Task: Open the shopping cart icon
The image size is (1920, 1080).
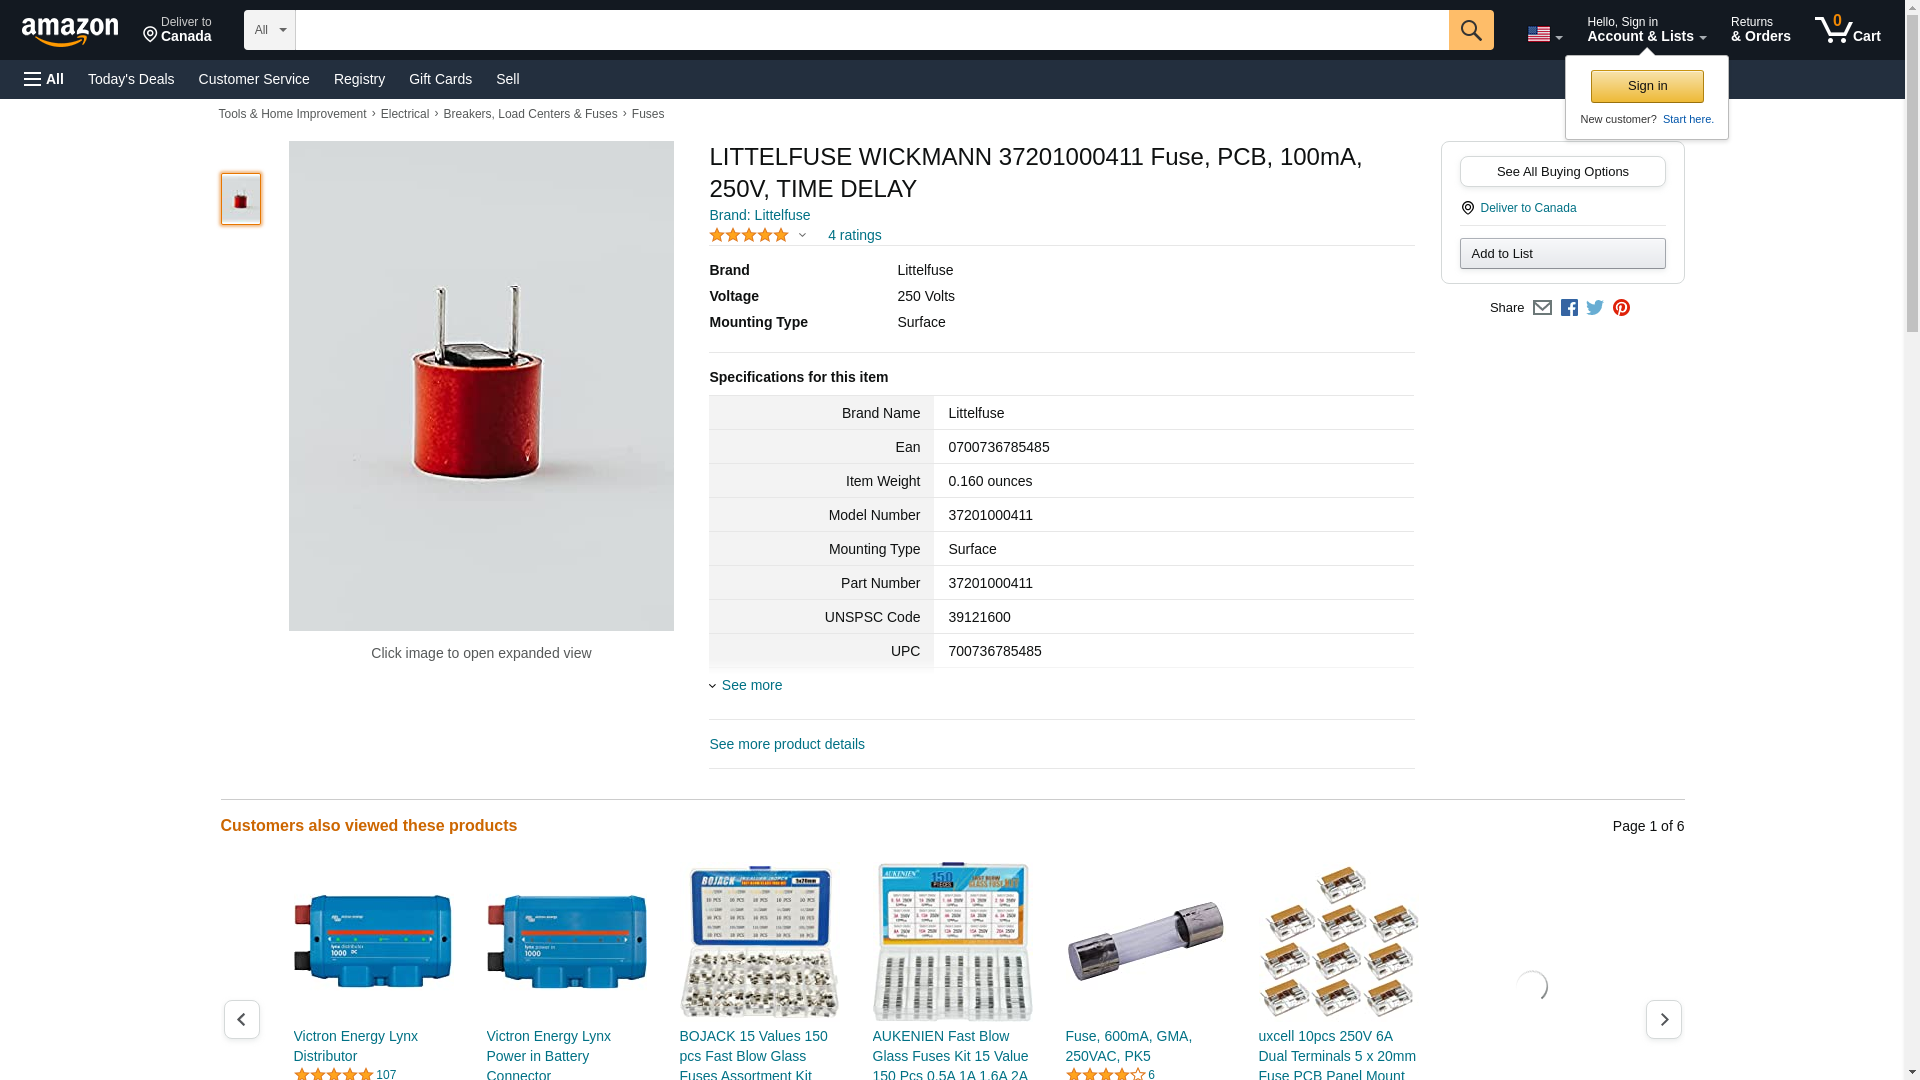Action: [x=1847, y=30]
